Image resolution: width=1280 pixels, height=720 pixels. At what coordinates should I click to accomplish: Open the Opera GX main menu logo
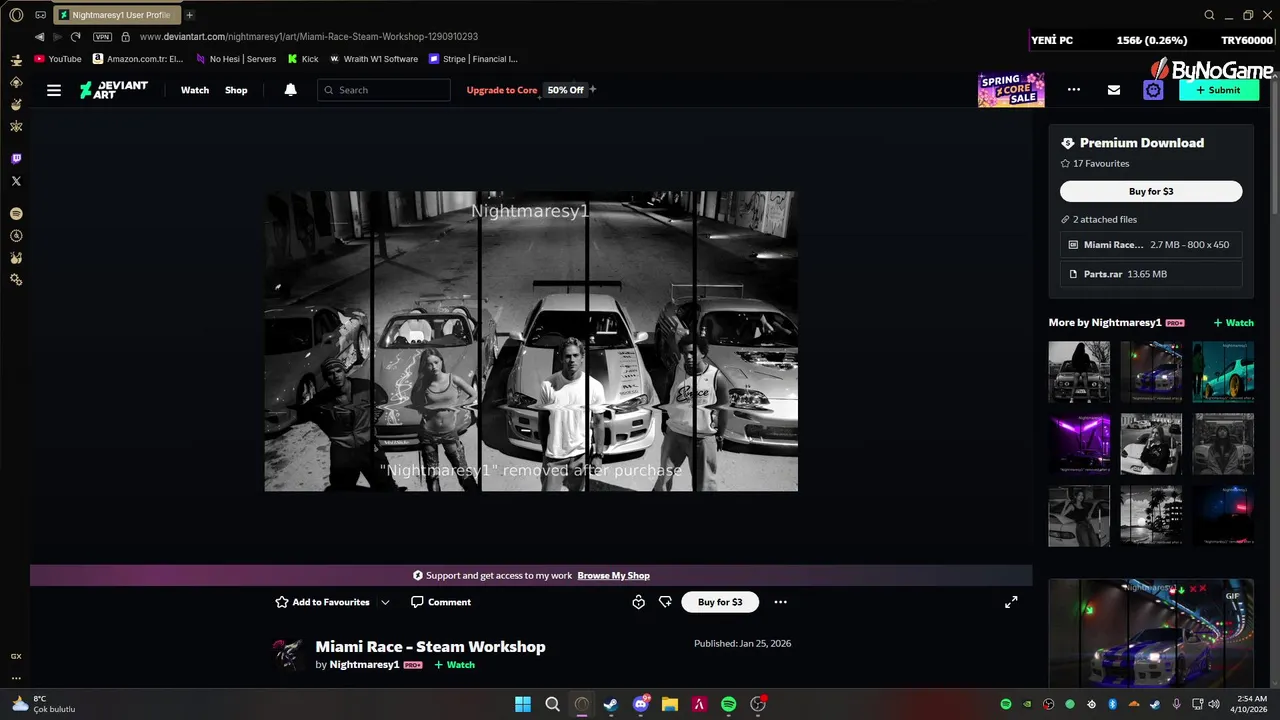[16, 15]
